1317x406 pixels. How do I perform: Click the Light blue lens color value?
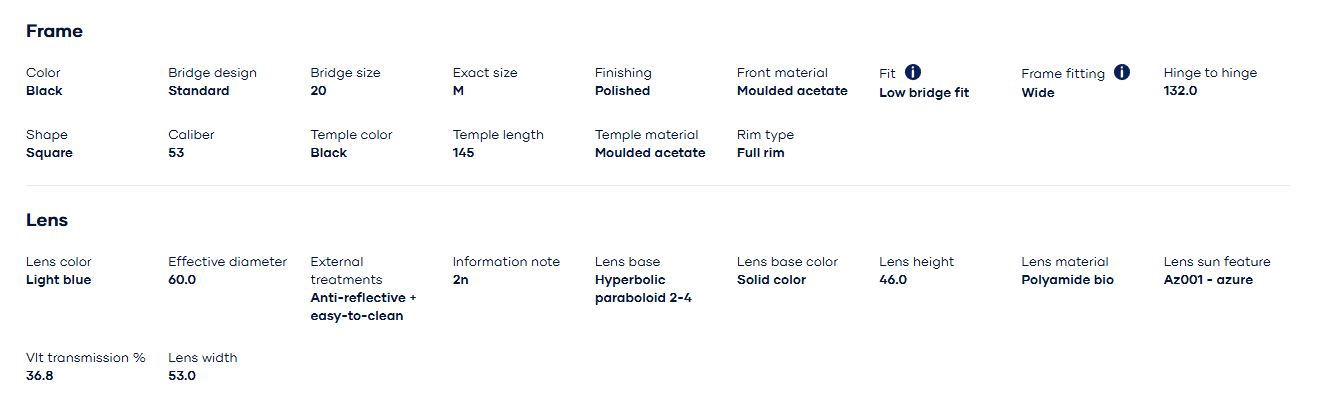(58, 280)
